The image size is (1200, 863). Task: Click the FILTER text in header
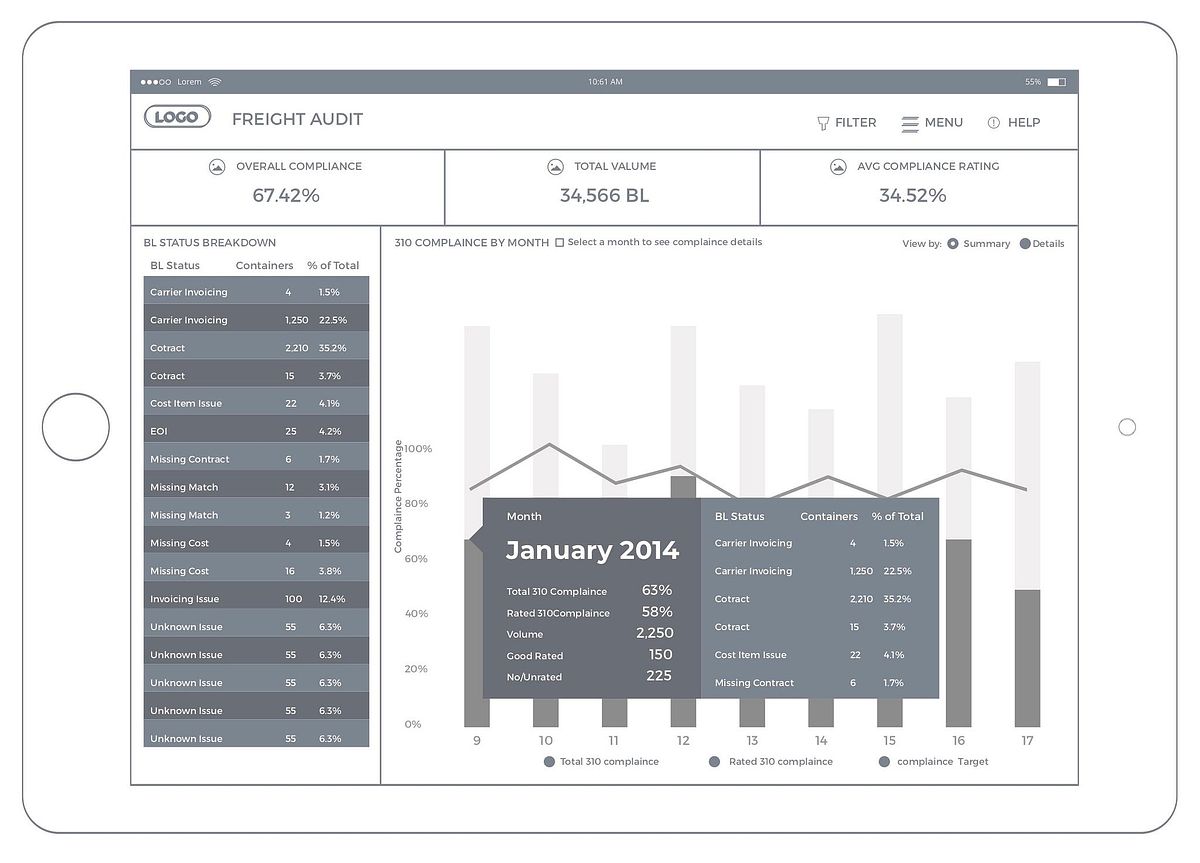pos(855,122)
